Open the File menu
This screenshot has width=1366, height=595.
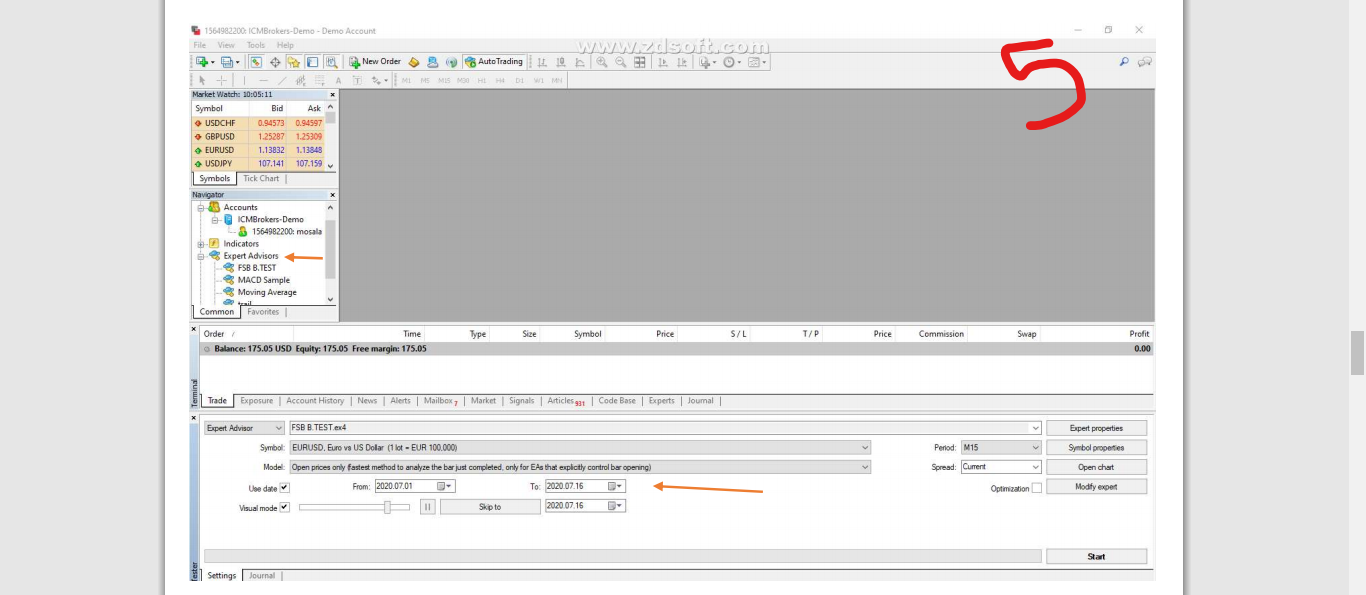coord(200,45)
